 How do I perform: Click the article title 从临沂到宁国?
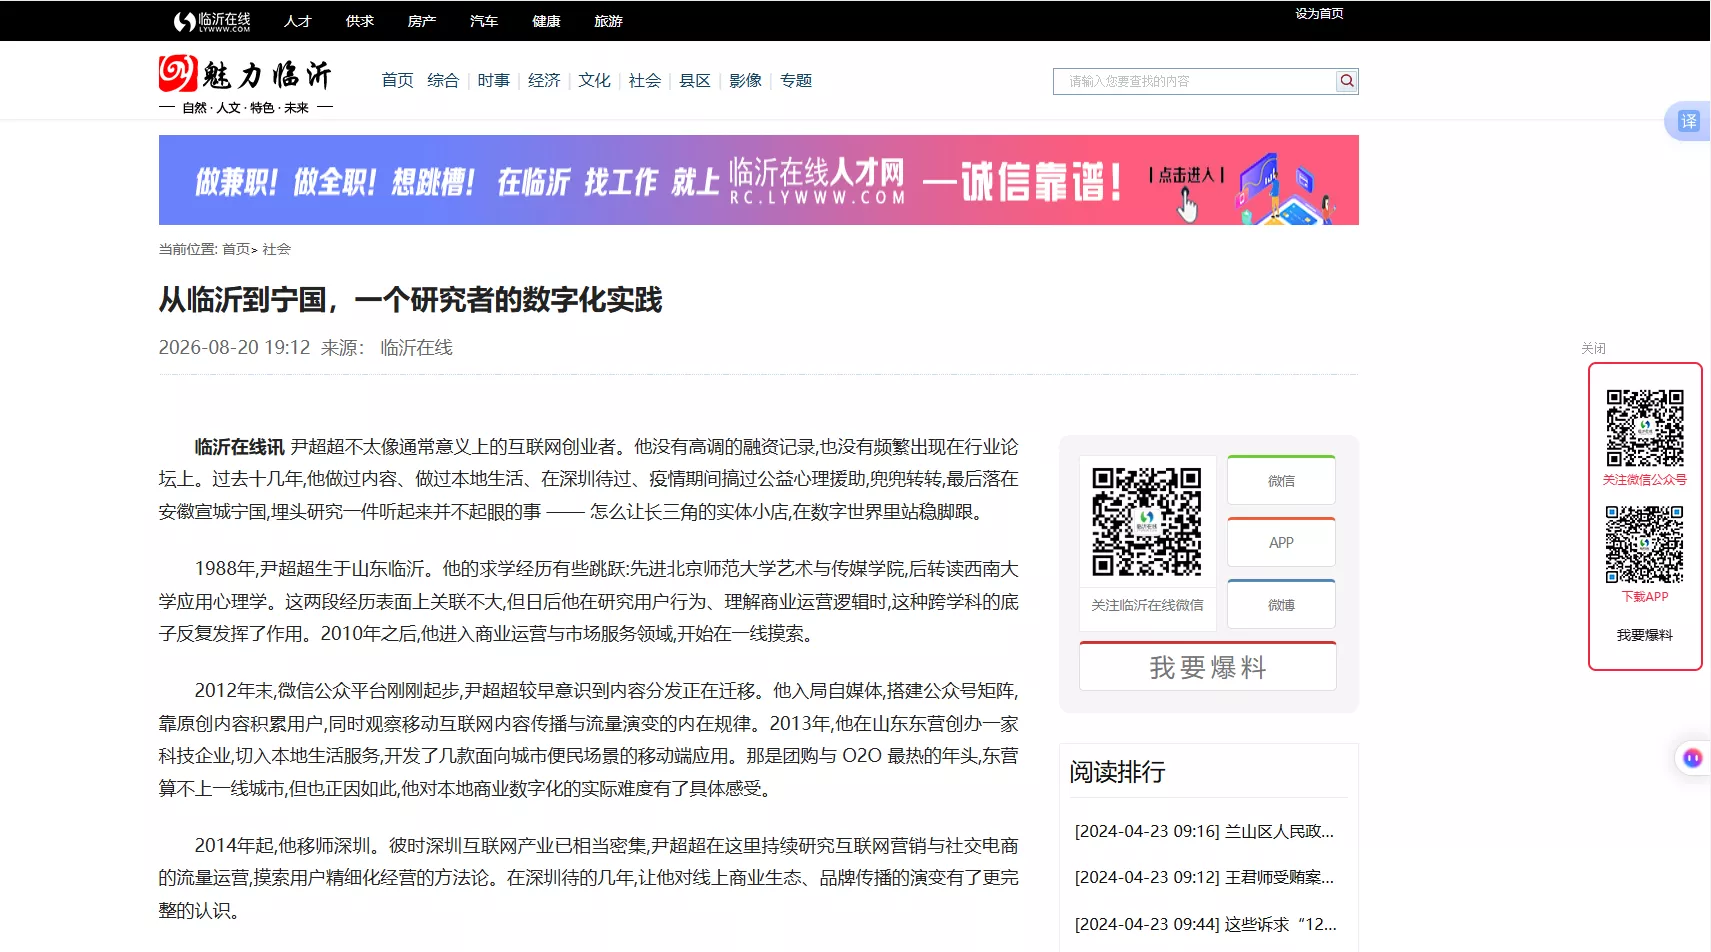(x=410, y=299)
